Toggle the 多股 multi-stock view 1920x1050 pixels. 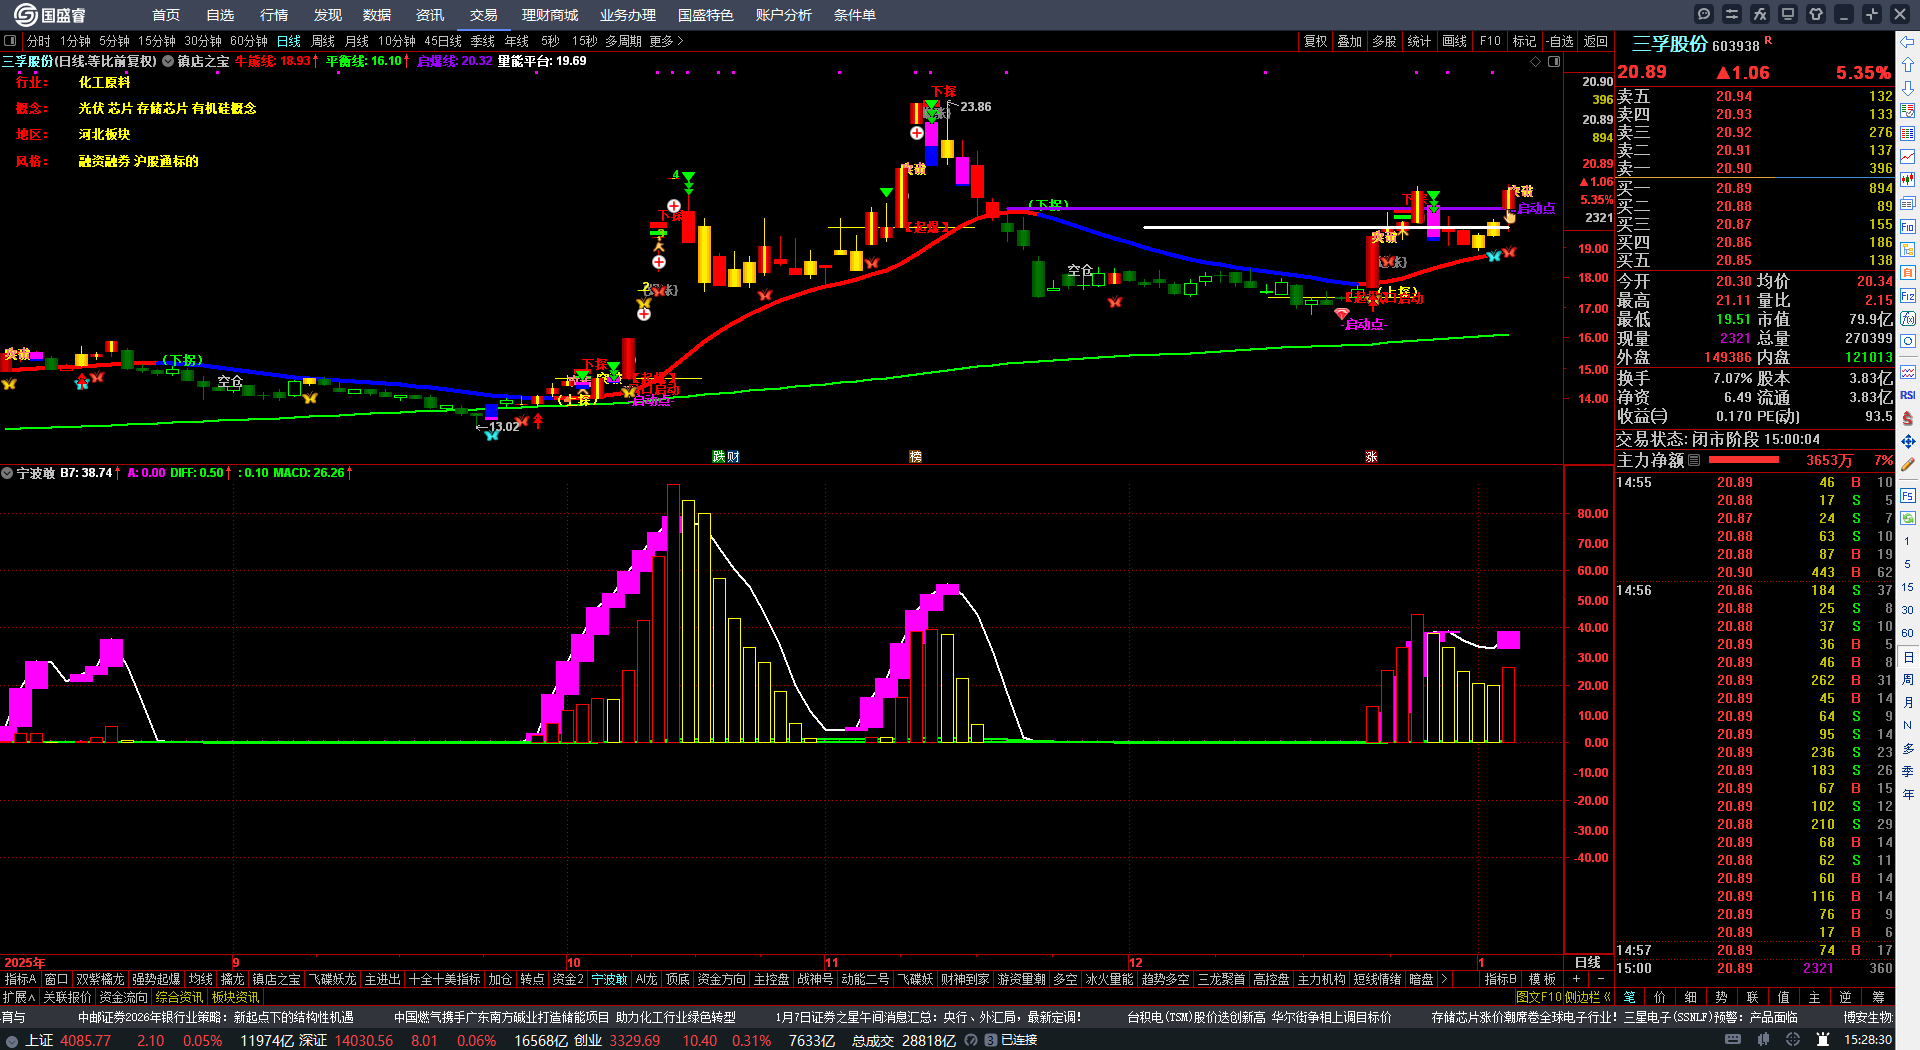tap(1384, 41)
